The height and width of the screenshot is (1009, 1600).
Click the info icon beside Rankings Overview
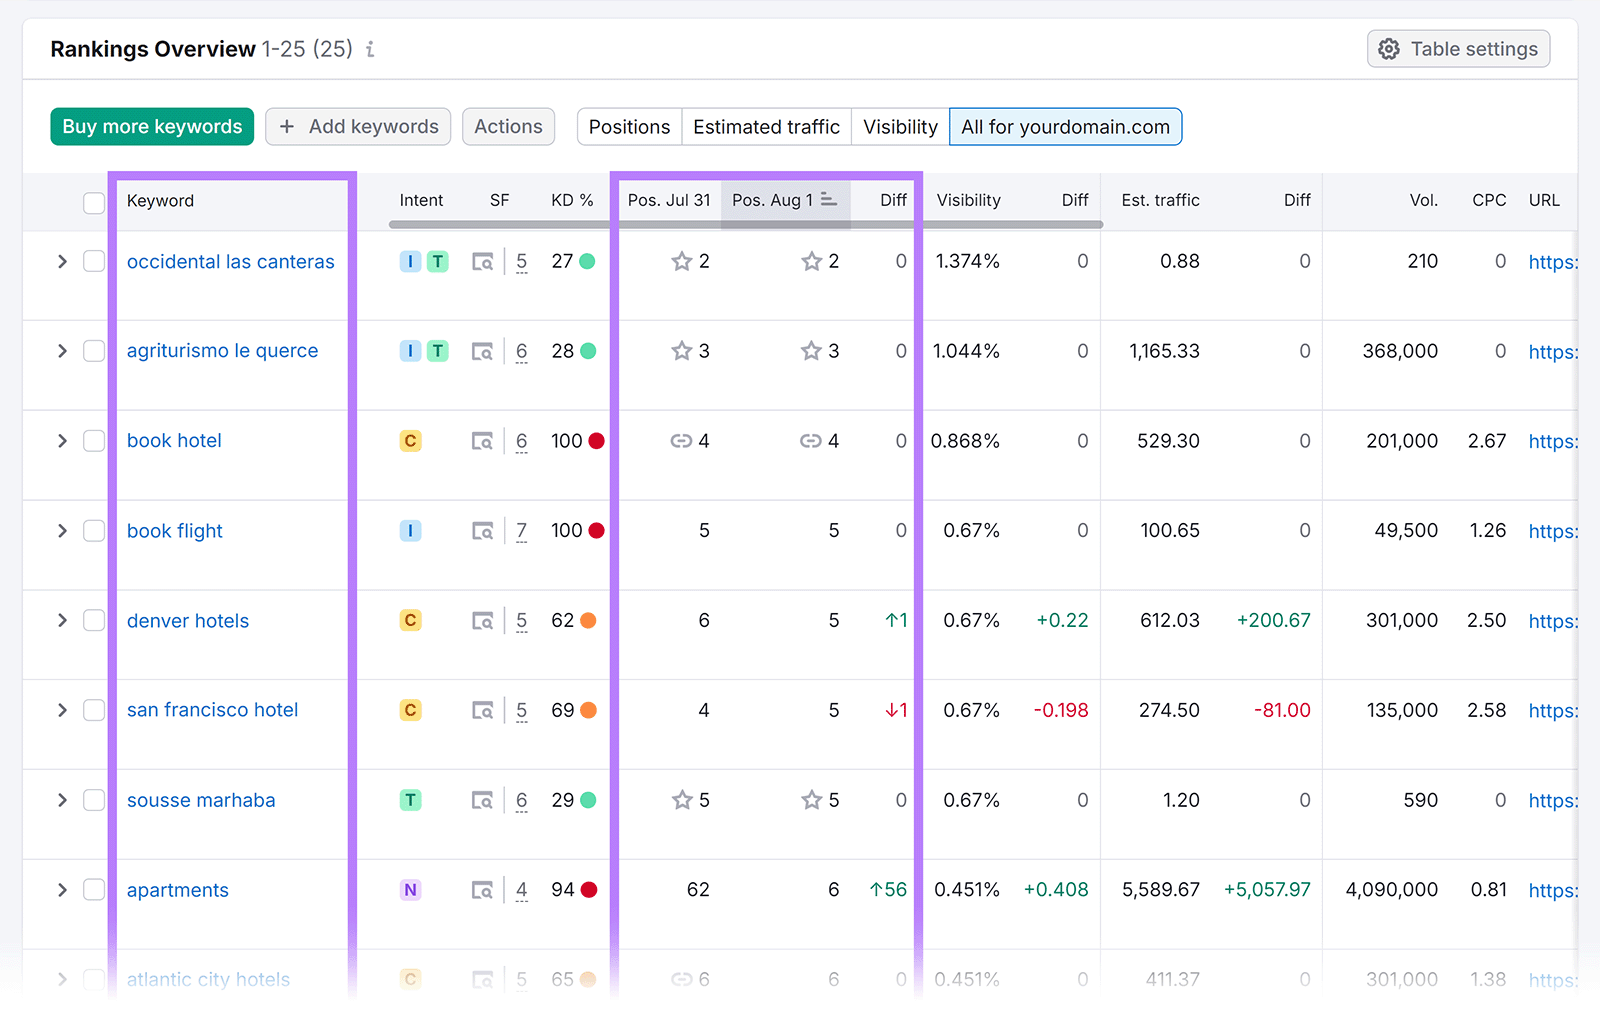tap(369, 48)
